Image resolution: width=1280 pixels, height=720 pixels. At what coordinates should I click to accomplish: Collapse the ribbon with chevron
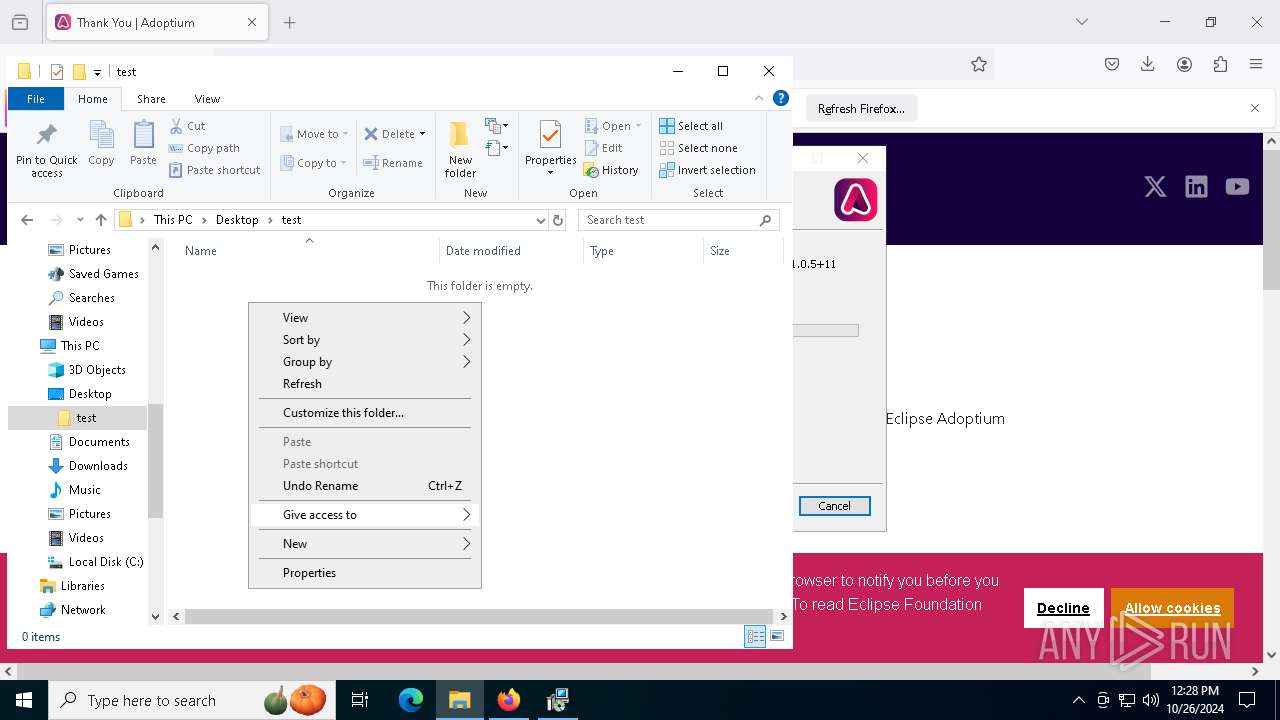759,99
